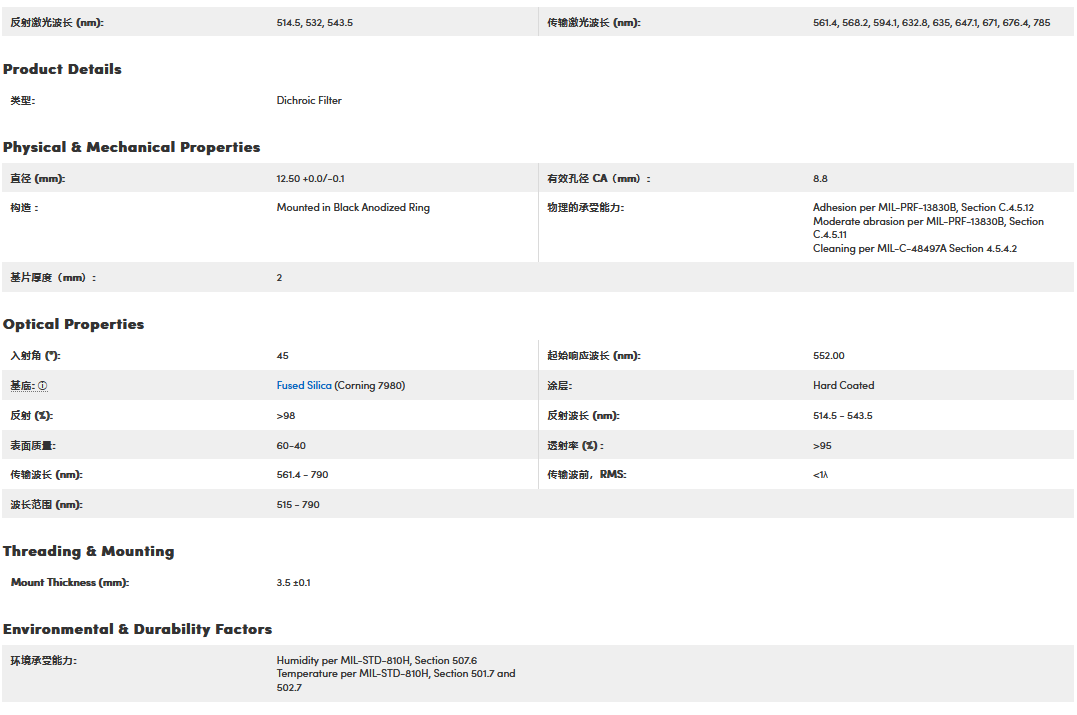Click the 552.00 start wavelength value
The height and width of the screenshot is (715, 1077).
coord(828,356)
